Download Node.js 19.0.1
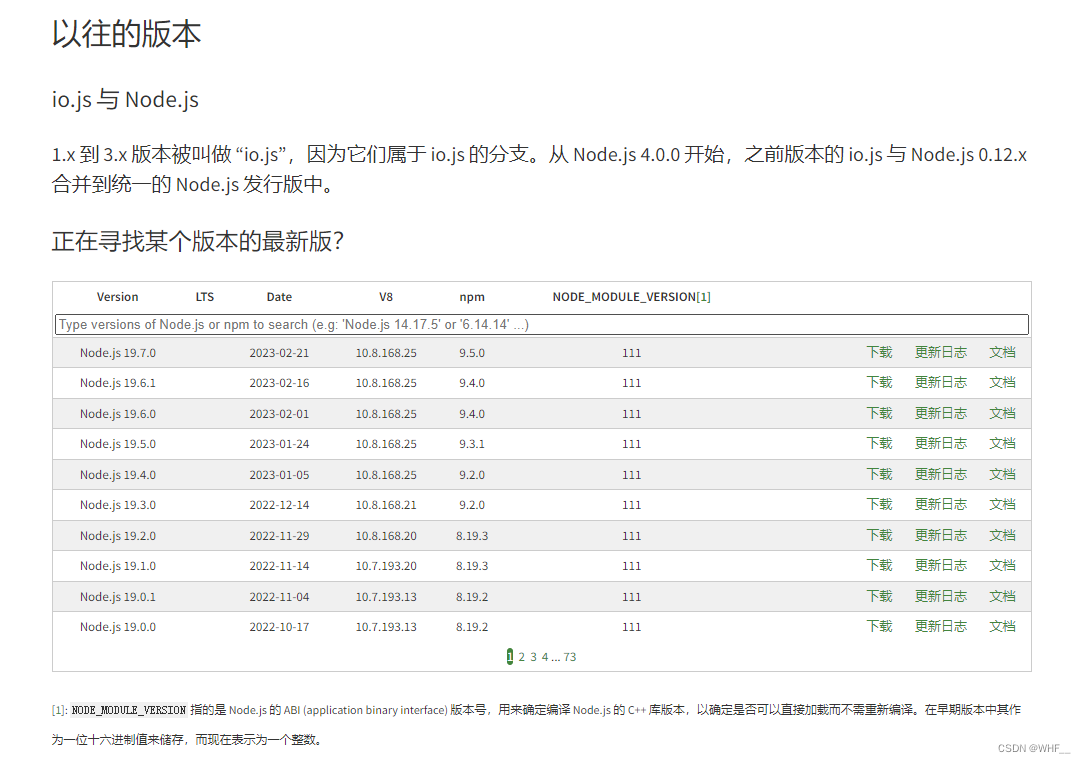 tap(879, 596)
